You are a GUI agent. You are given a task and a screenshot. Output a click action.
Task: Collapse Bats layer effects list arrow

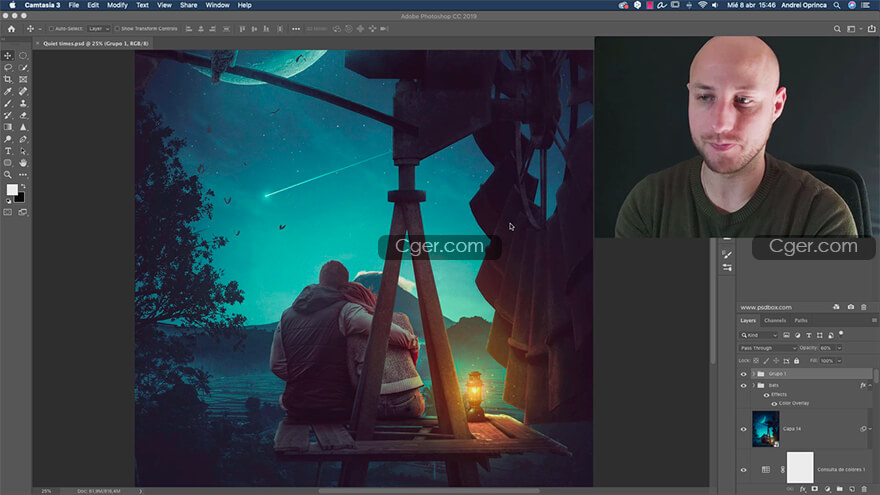pos(870,386)
